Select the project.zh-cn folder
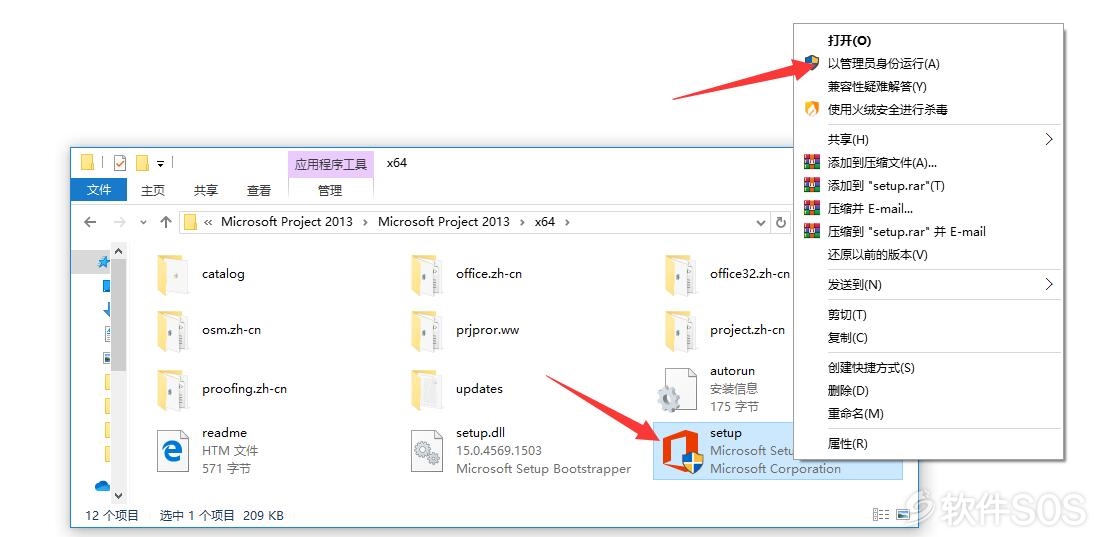 (x=725, y=330)
